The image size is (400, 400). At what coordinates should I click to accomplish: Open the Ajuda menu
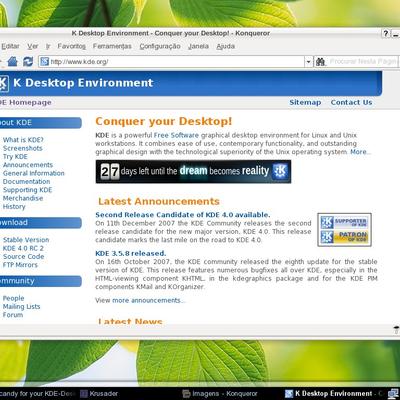point(226,46)
